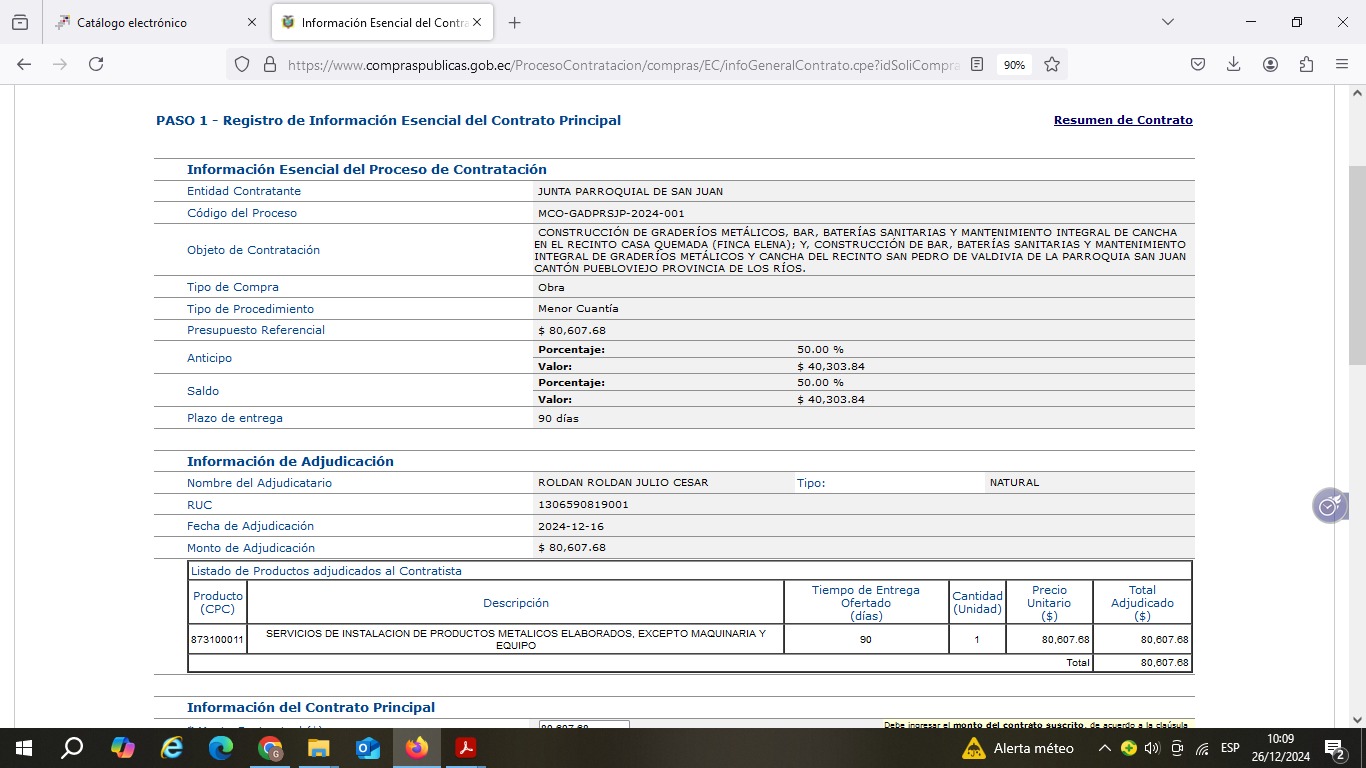Image resolution: width=1366 pixels, height=768 pixels.
Task: Click the contract amount input field
Action: (x=584, y=725)
